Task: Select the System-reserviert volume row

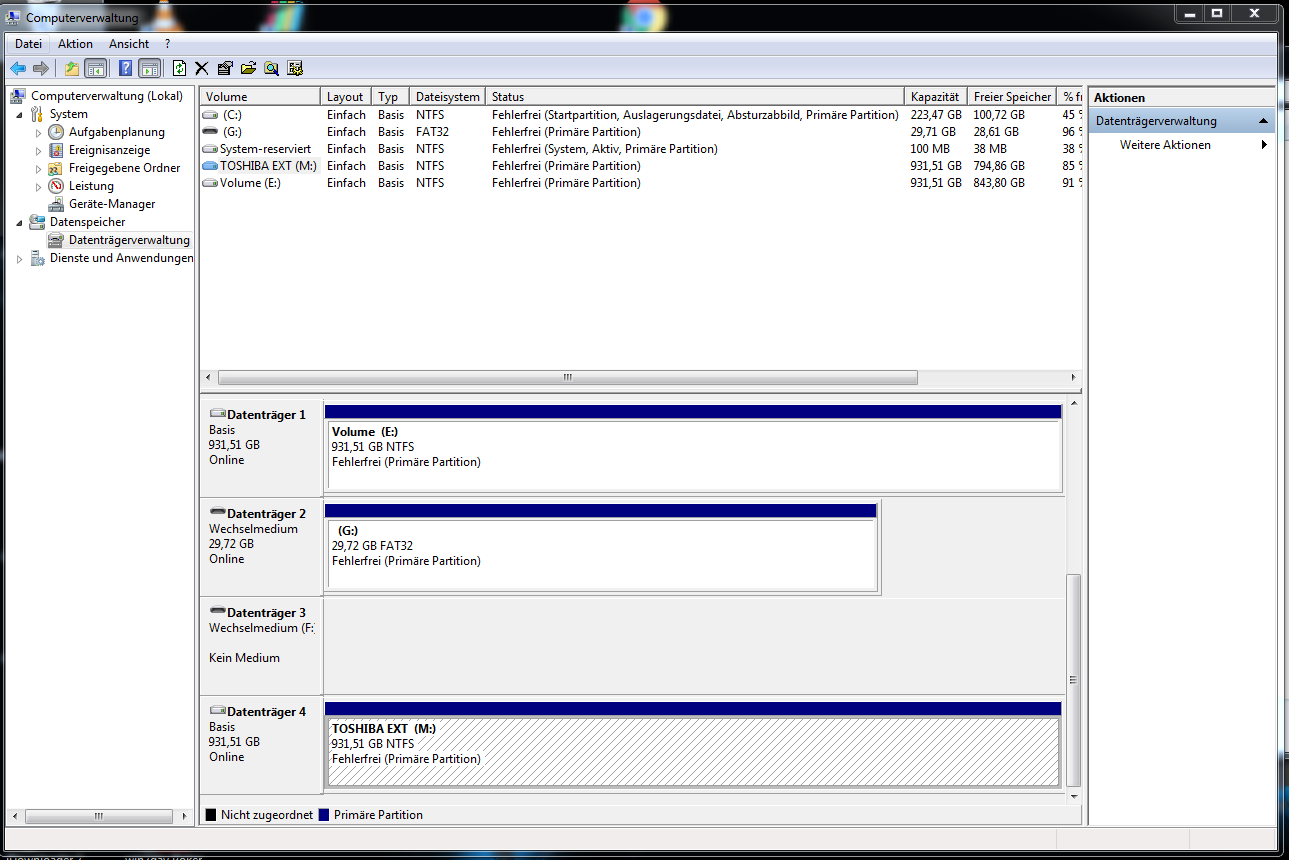Action: (x=641, y=149)
